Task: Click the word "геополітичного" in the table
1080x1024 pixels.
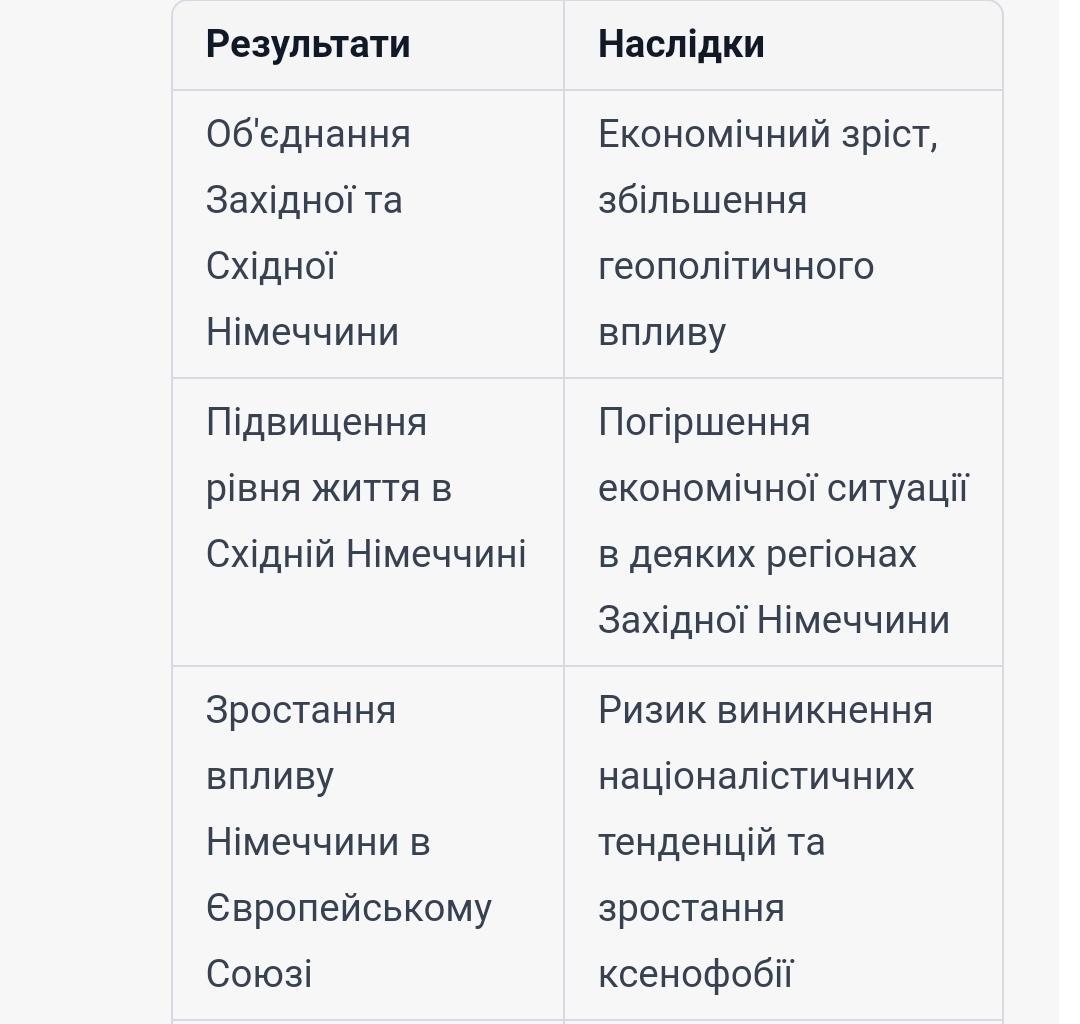Action: point(736,267)
